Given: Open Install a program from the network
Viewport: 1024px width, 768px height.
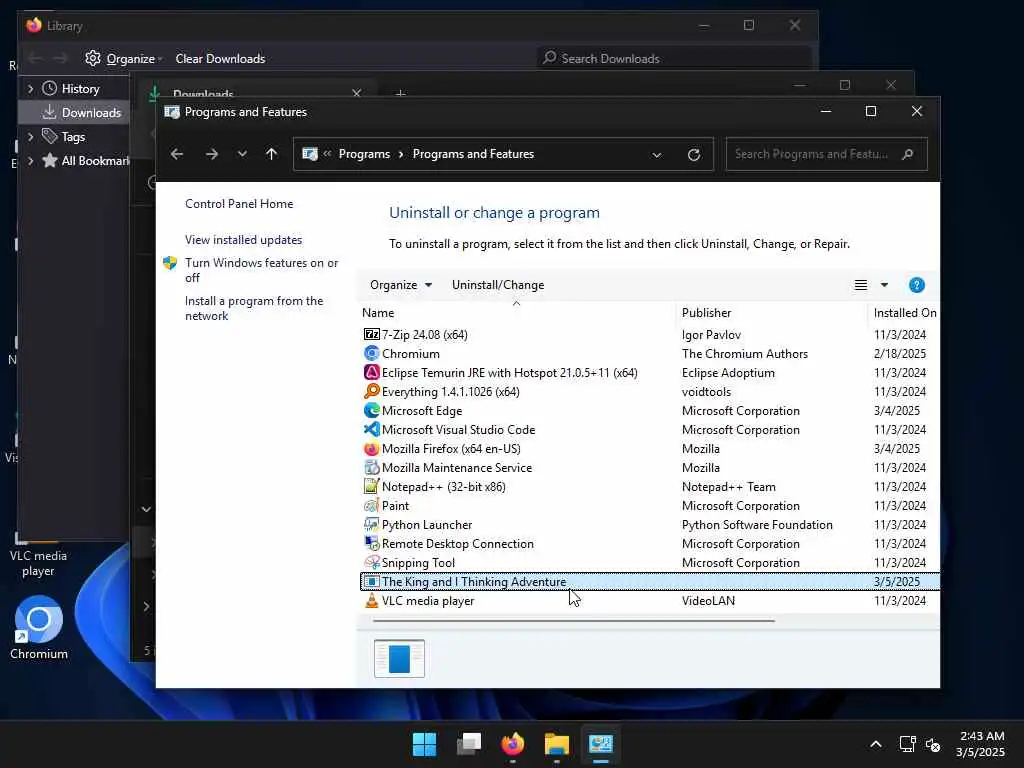Looking at the screenshot, I should pos(254,308).
